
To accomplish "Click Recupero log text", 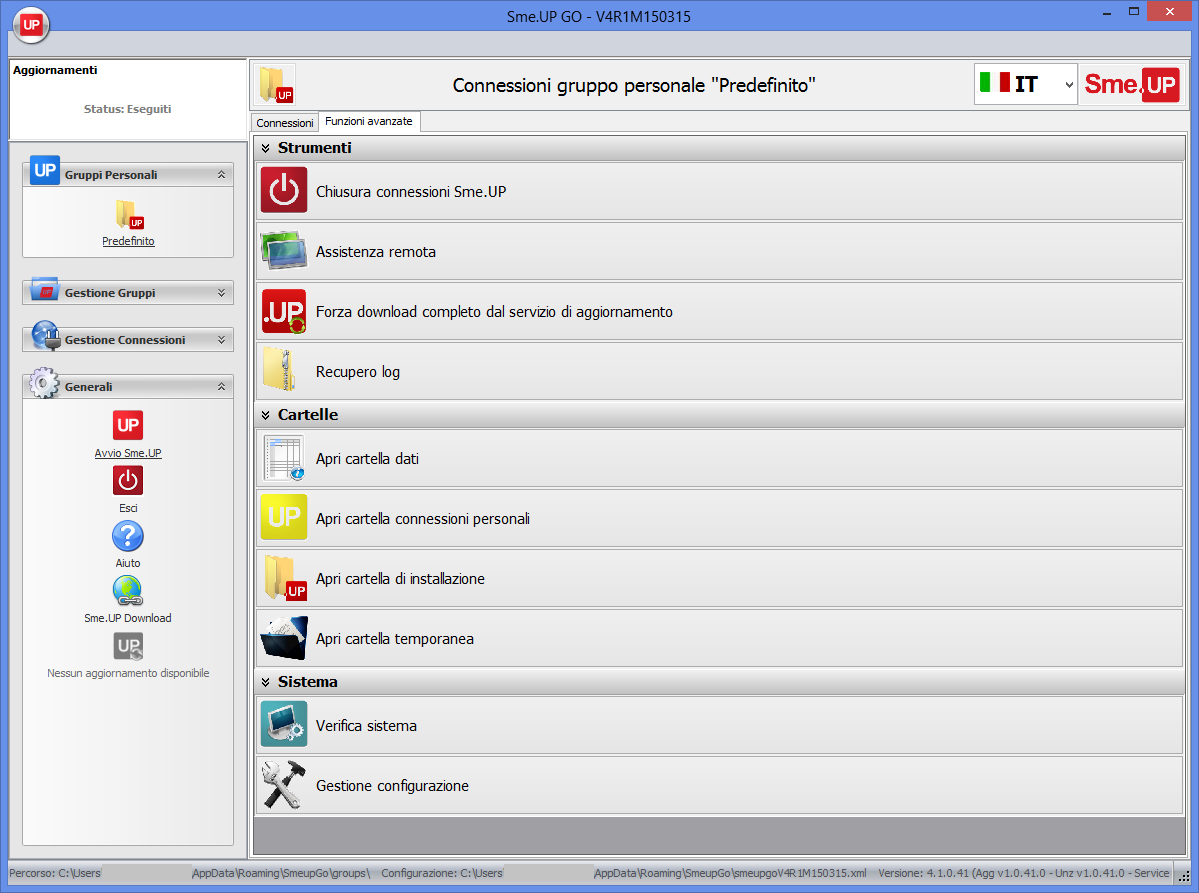I will tap(357, 372).
